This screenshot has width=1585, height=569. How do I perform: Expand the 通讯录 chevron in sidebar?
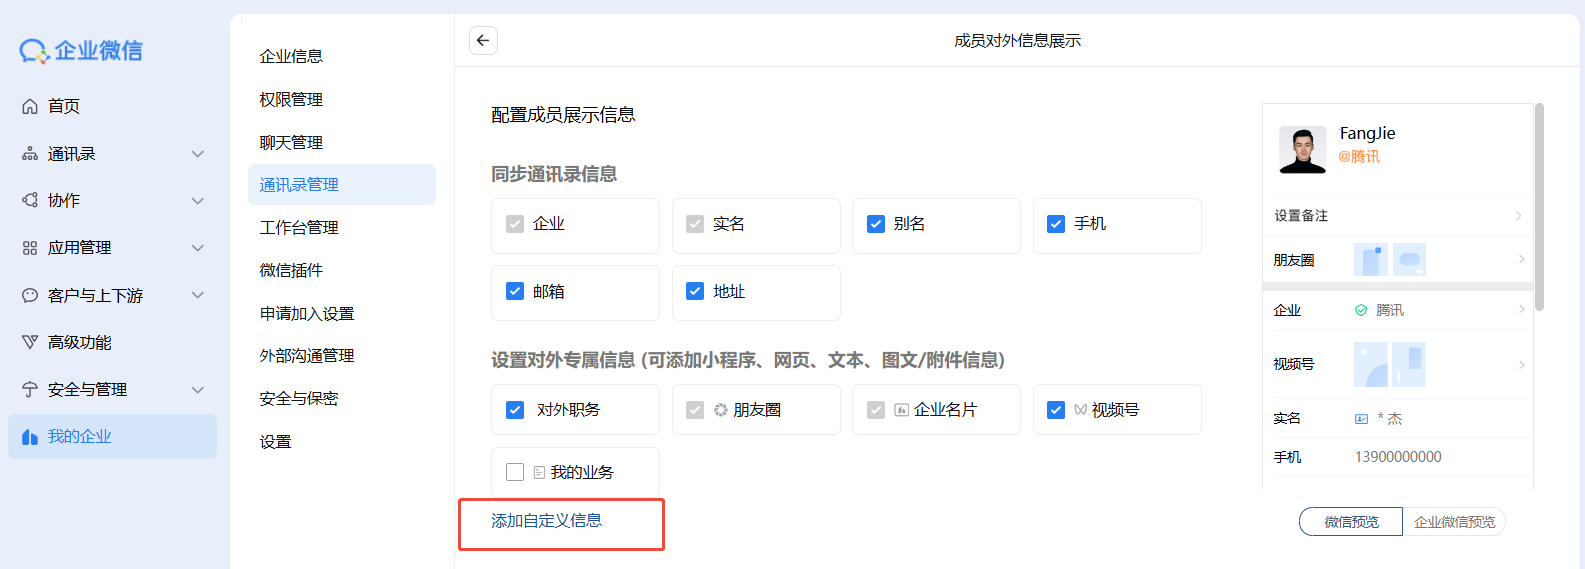tap(198, 154)
